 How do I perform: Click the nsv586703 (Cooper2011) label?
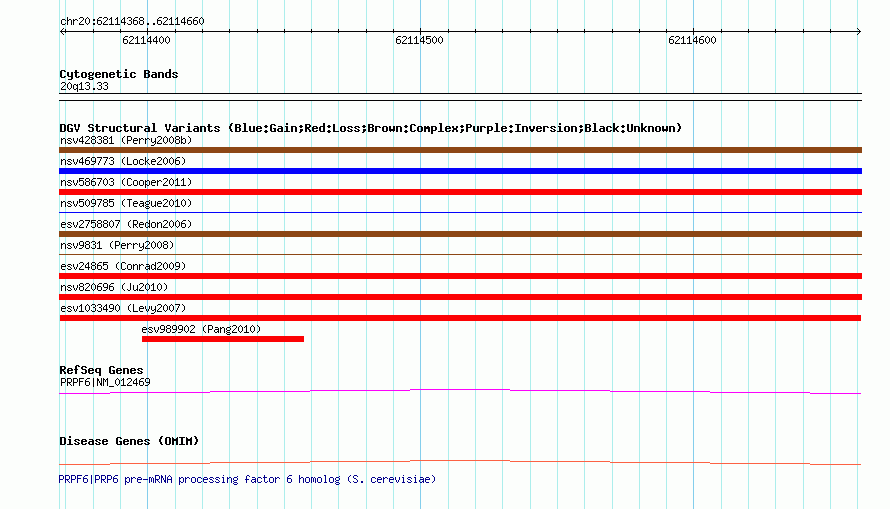coord(126,182)
